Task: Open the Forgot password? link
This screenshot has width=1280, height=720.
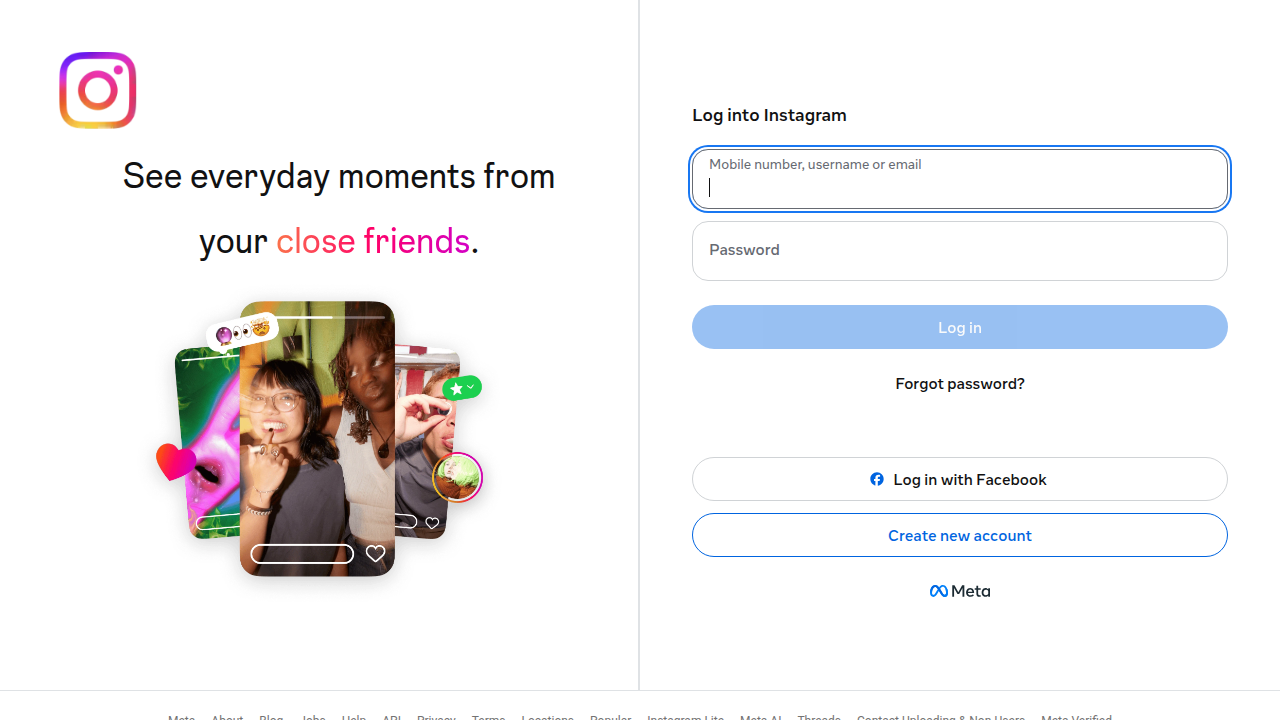Action: 960,384
